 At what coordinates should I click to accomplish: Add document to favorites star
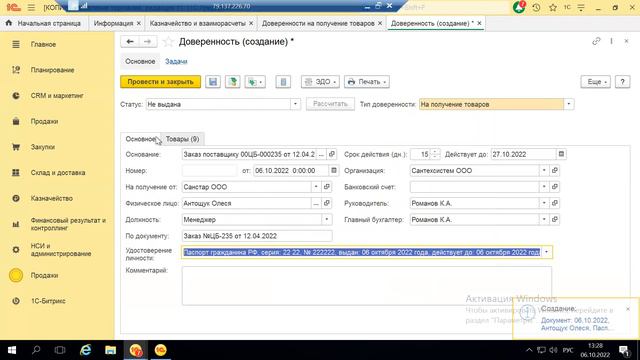click(x=168, y=42)
